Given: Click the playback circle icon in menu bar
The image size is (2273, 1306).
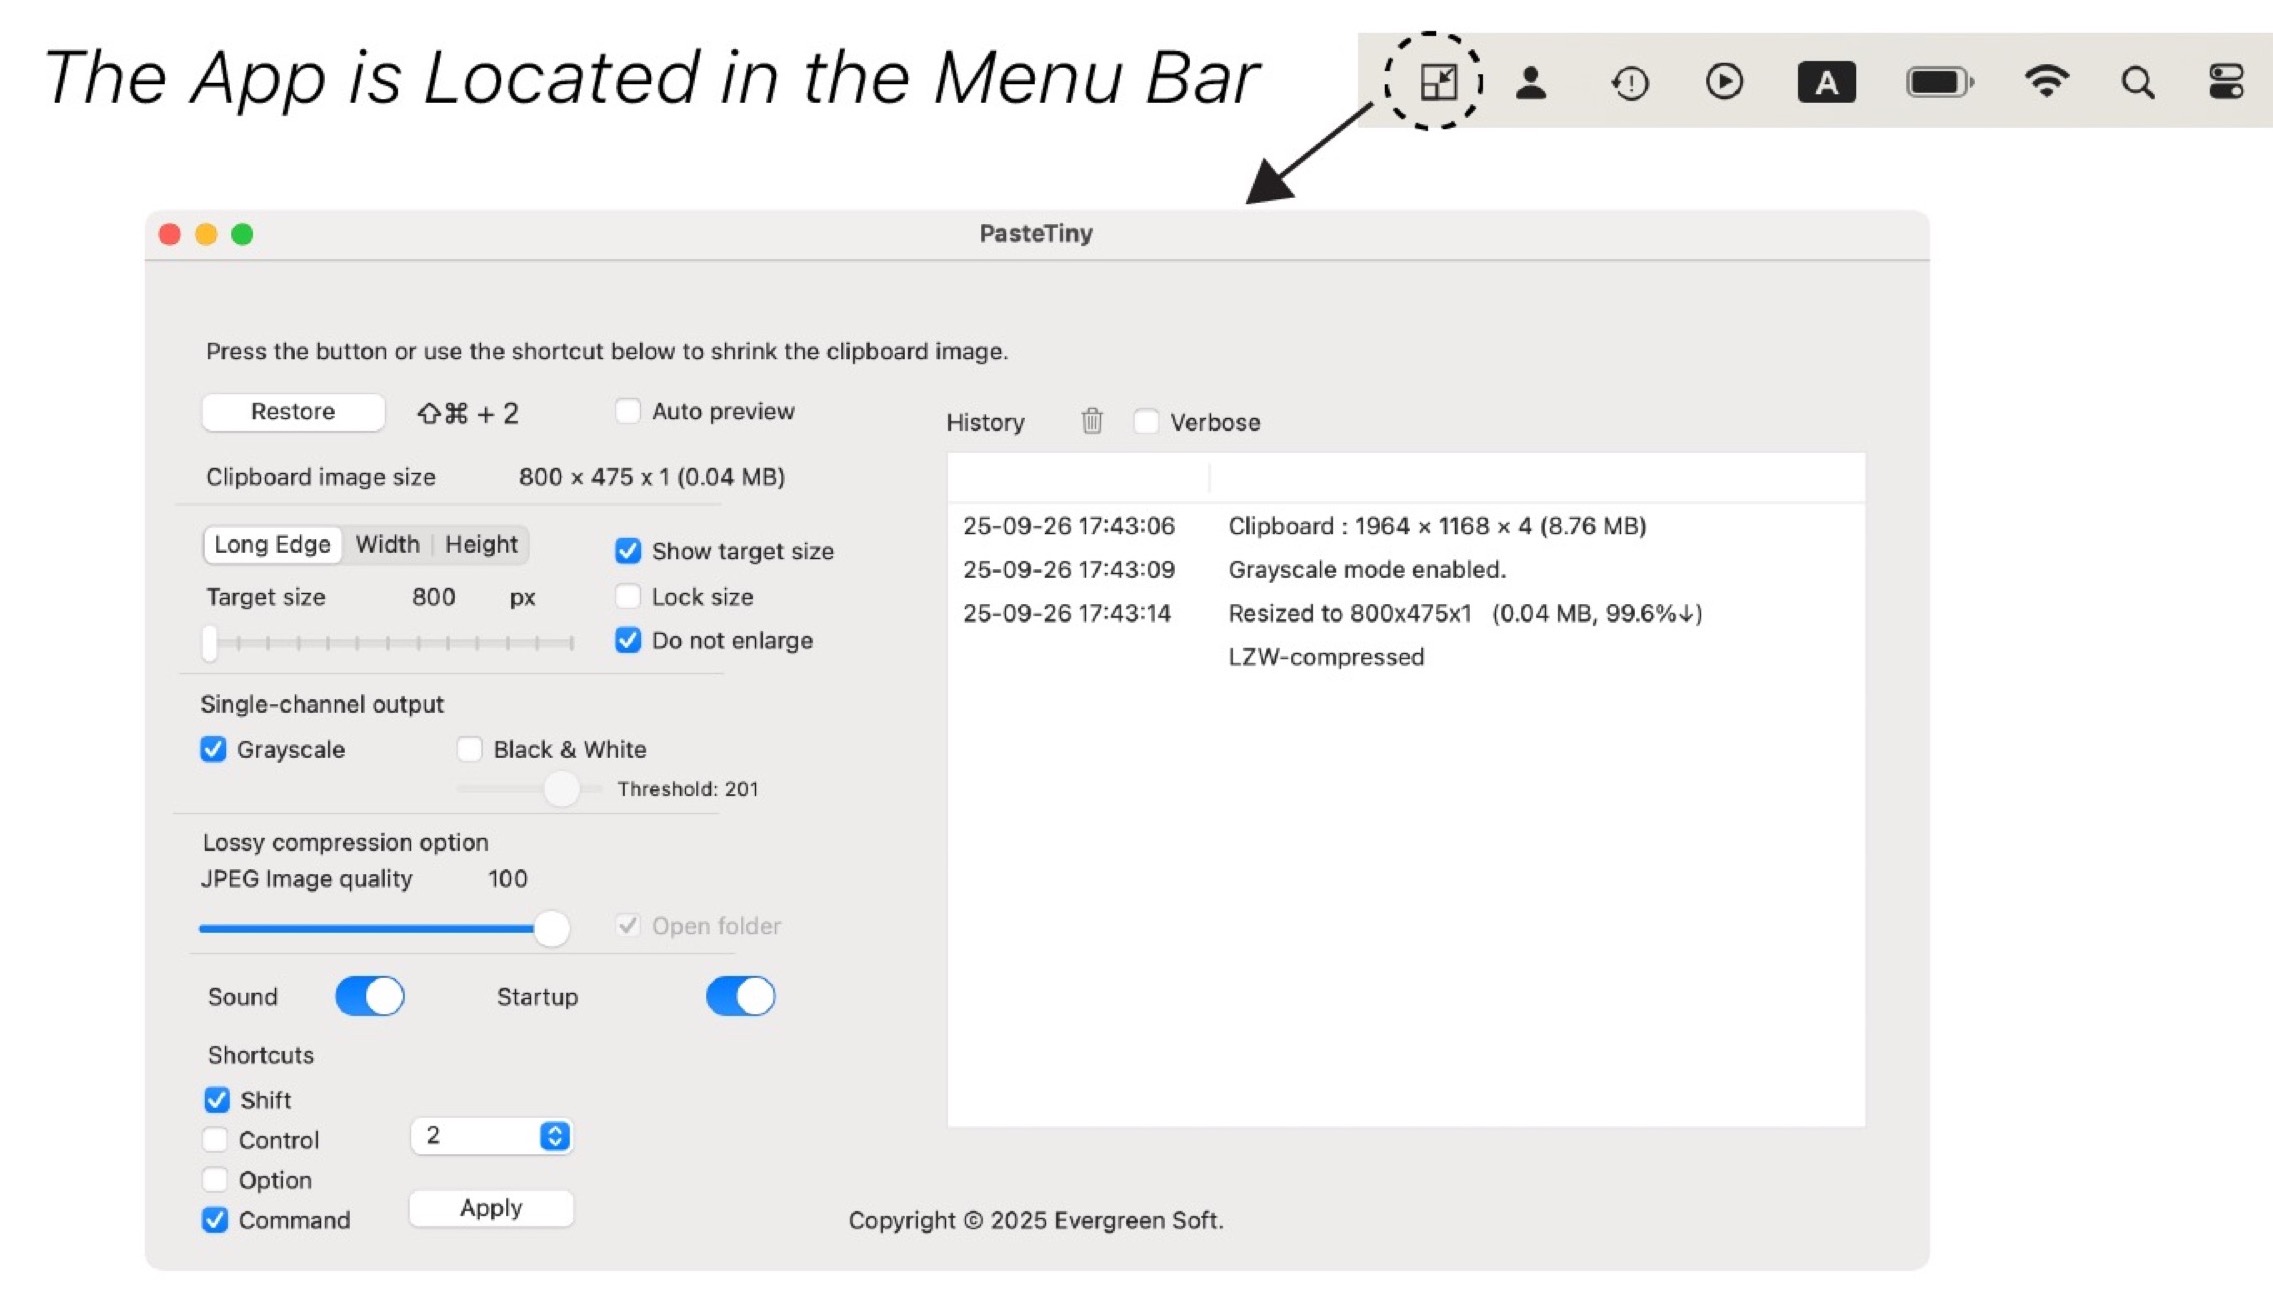Looking at the screenshot, I should [1724, 82].
